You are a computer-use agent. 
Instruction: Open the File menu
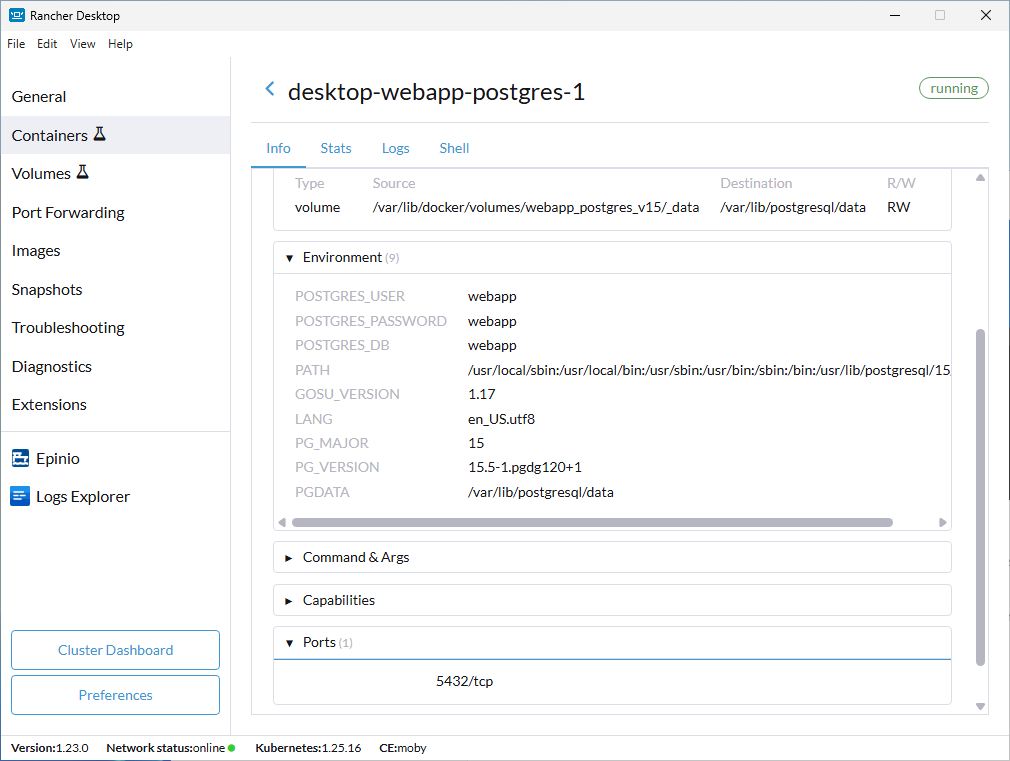click(16, 44)
